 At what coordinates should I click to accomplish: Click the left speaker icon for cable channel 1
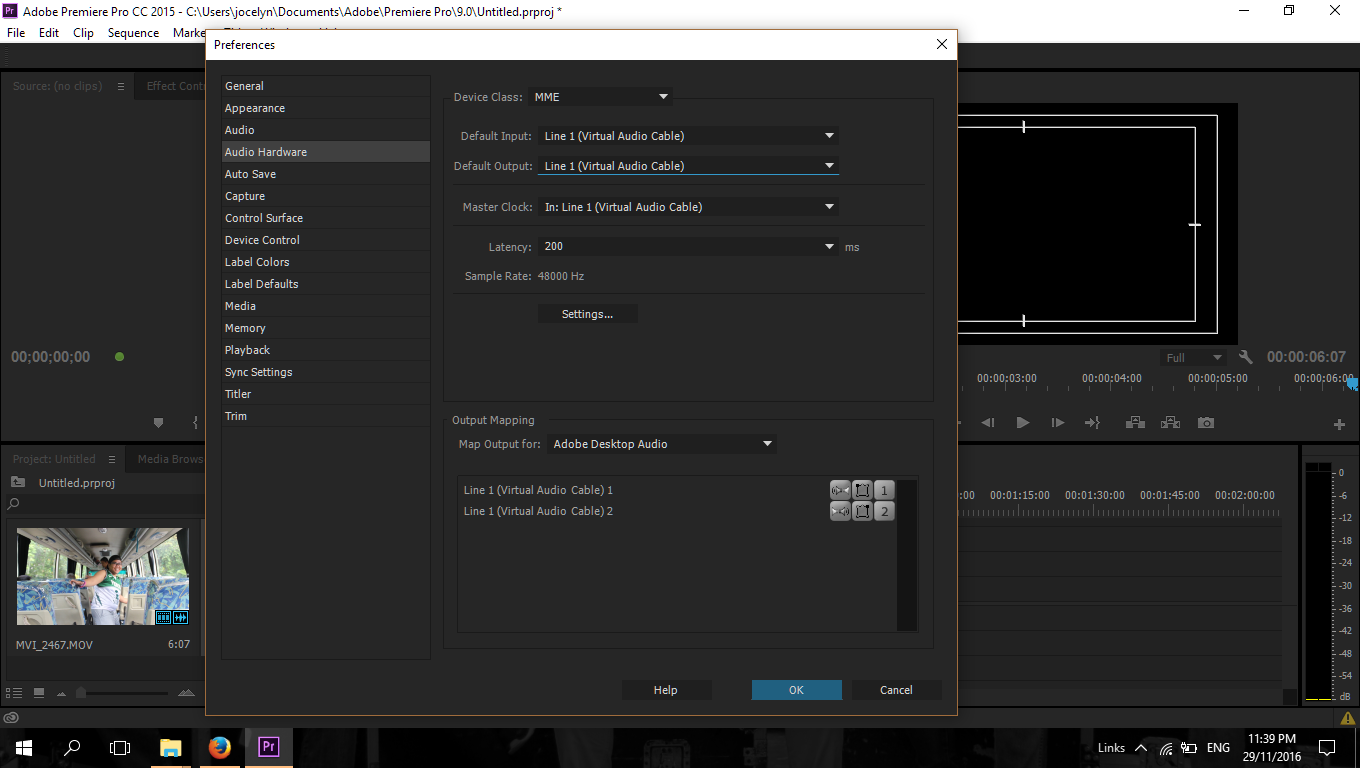coord(840,490)
